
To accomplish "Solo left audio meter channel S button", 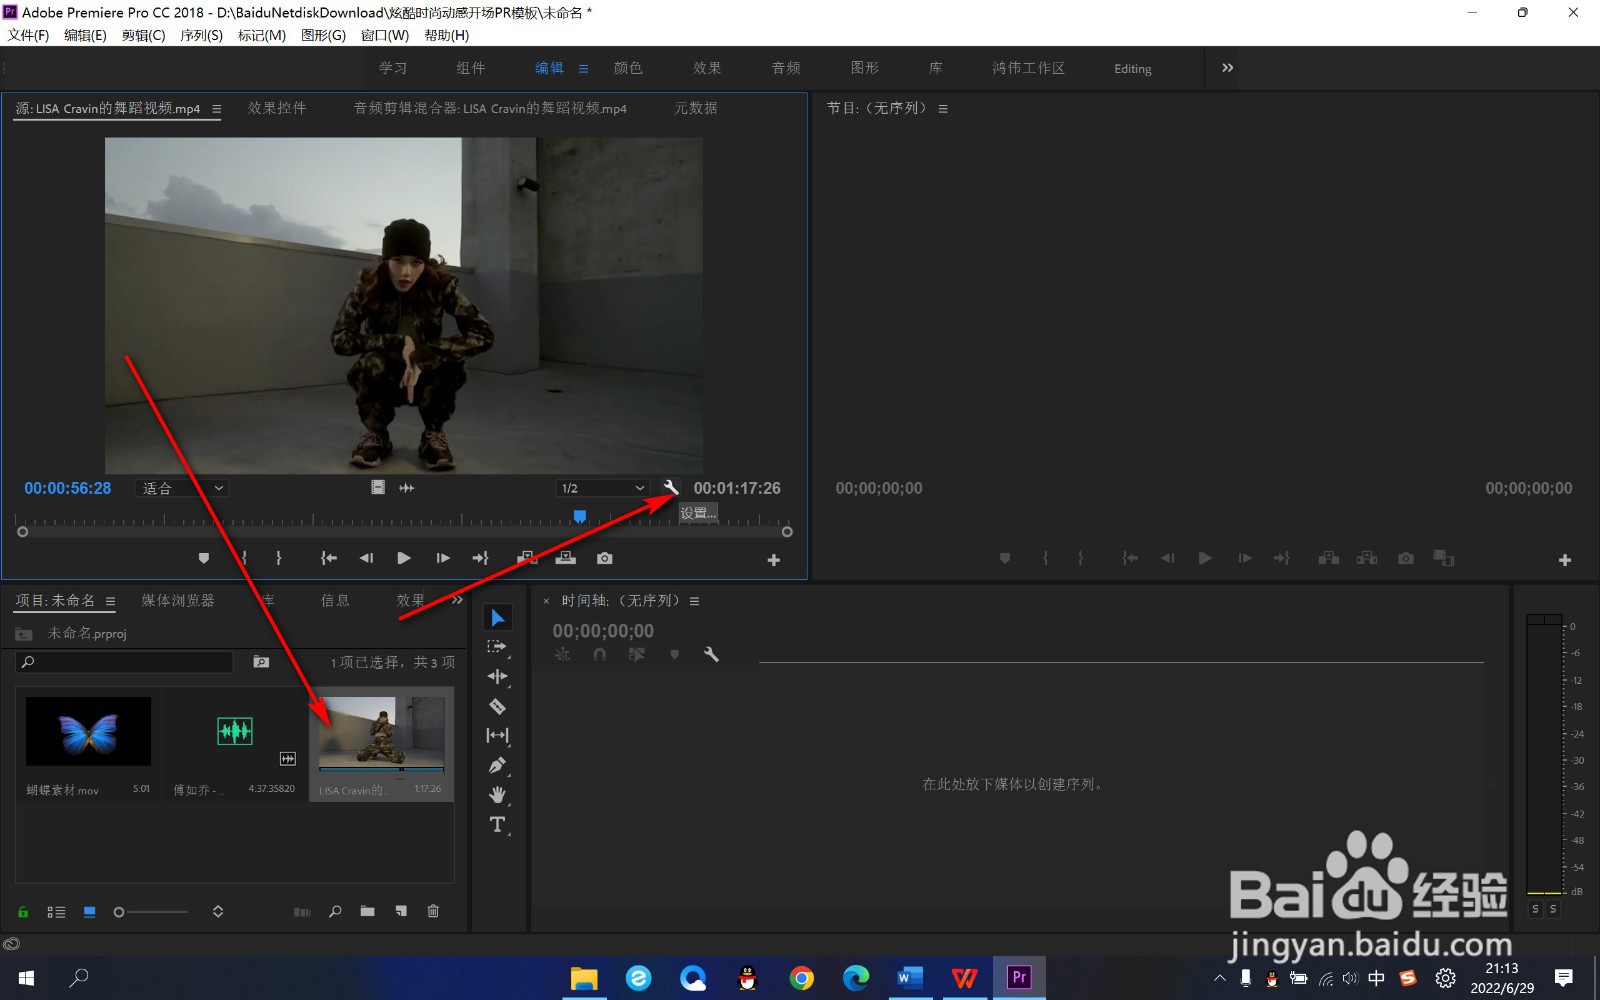I will [1535, 909].
